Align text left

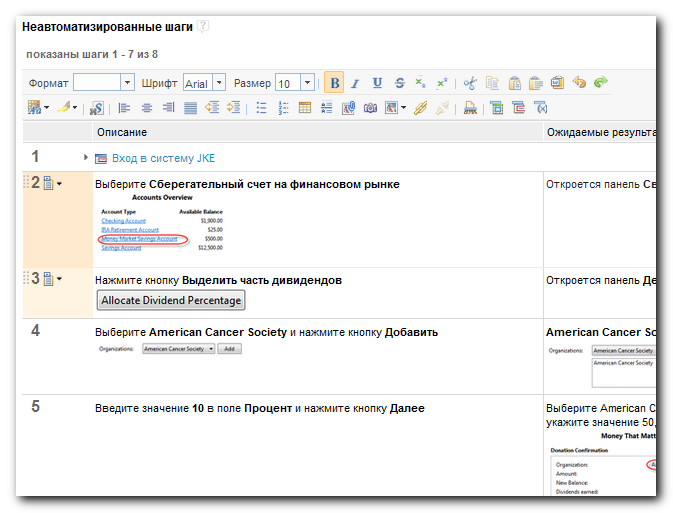tap(124, 108)
